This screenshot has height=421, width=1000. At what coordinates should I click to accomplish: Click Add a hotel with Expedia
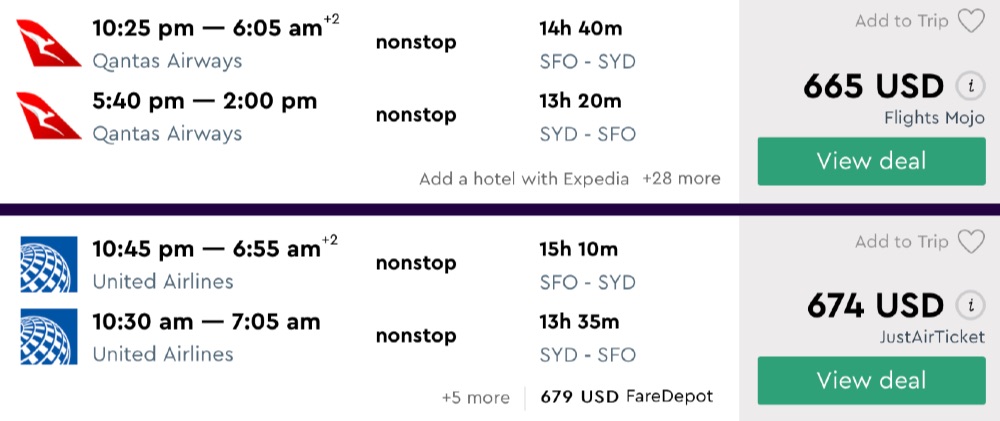[x=524, y=179]
